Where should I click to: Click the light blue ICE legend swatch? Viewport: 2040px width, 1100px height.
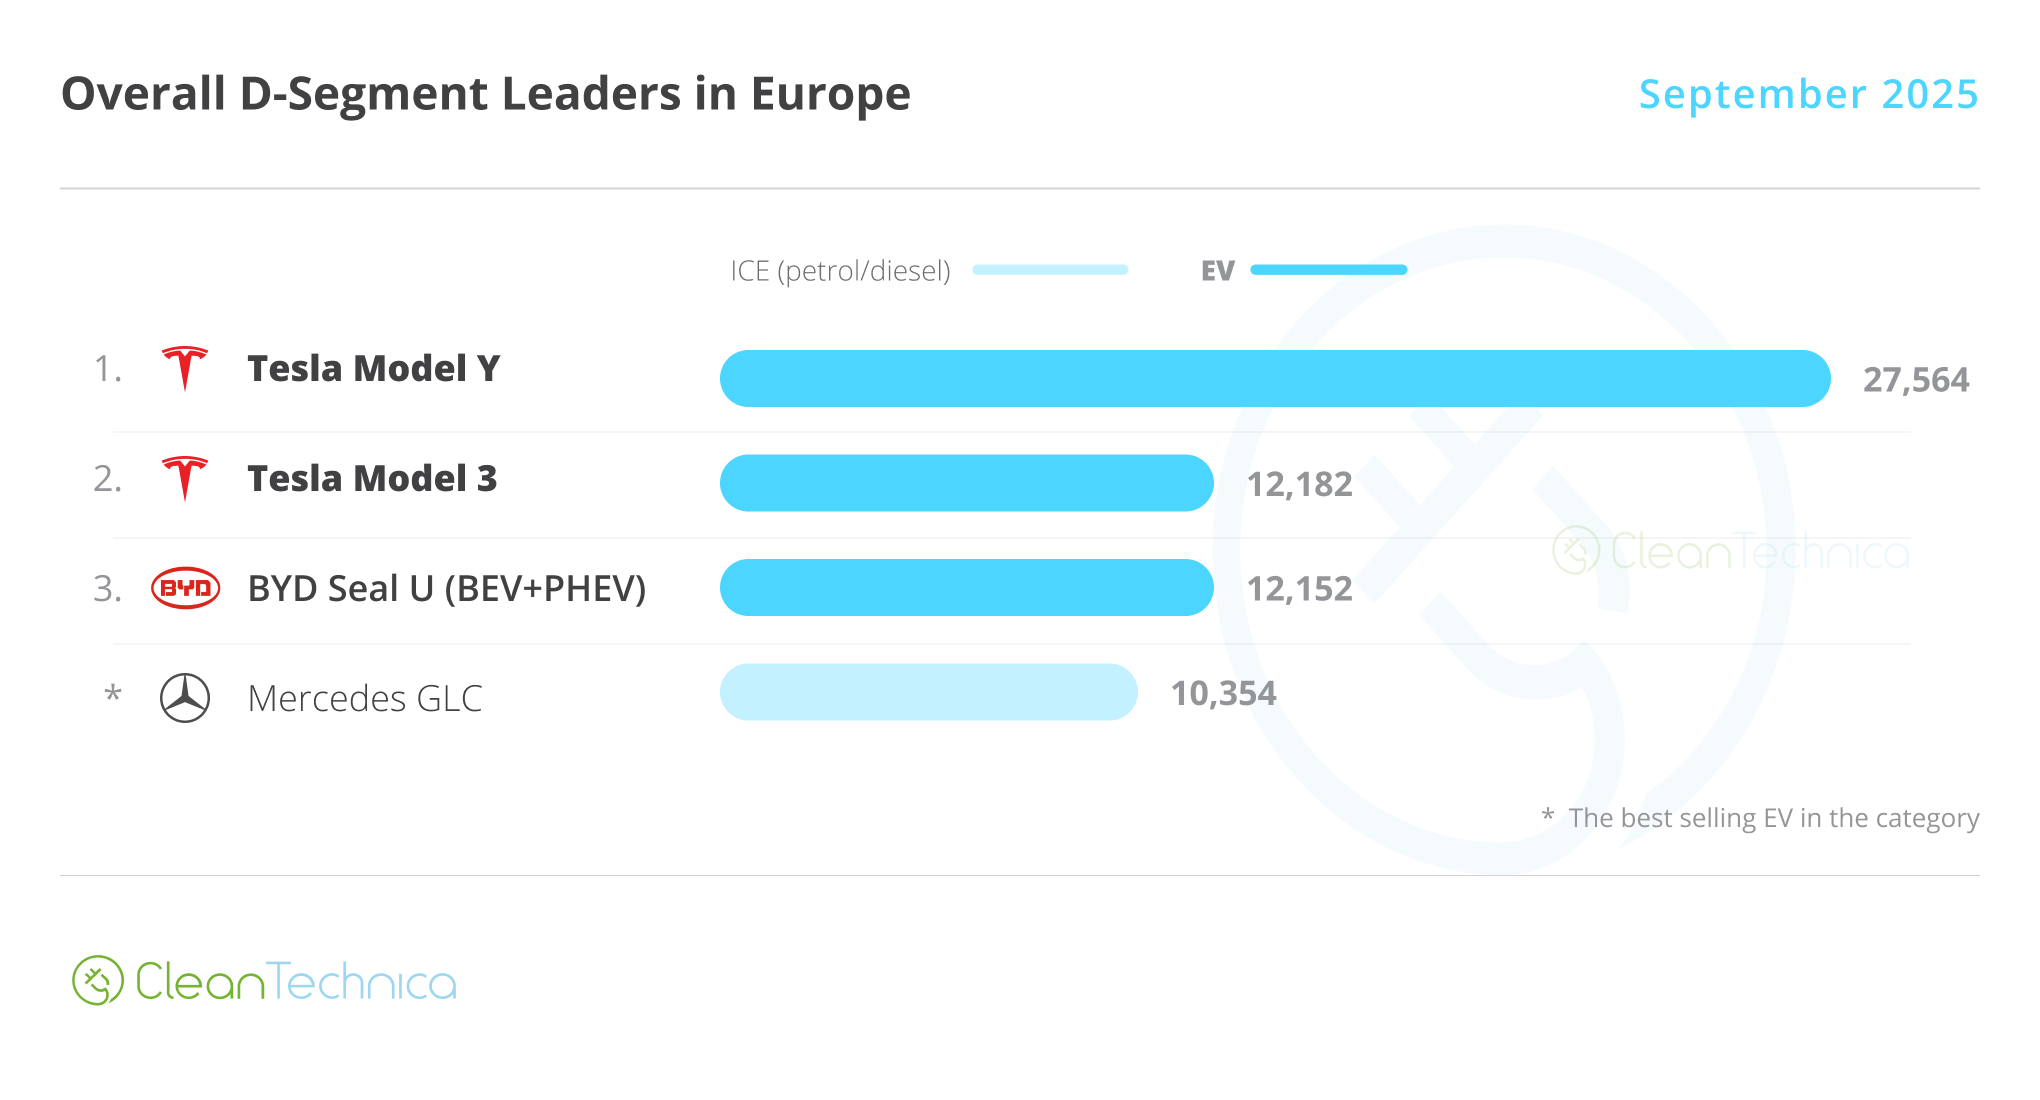pyautogui.click(x=1050, y=270)
